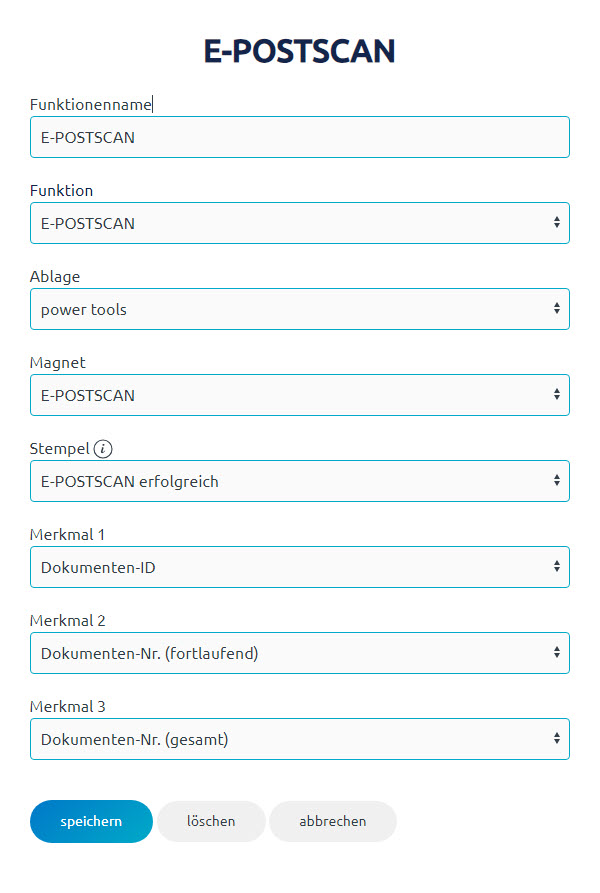Screen dimensions: 600x893
Task: Click the E-POSTSCAN page heading
Action: (299, 51)
